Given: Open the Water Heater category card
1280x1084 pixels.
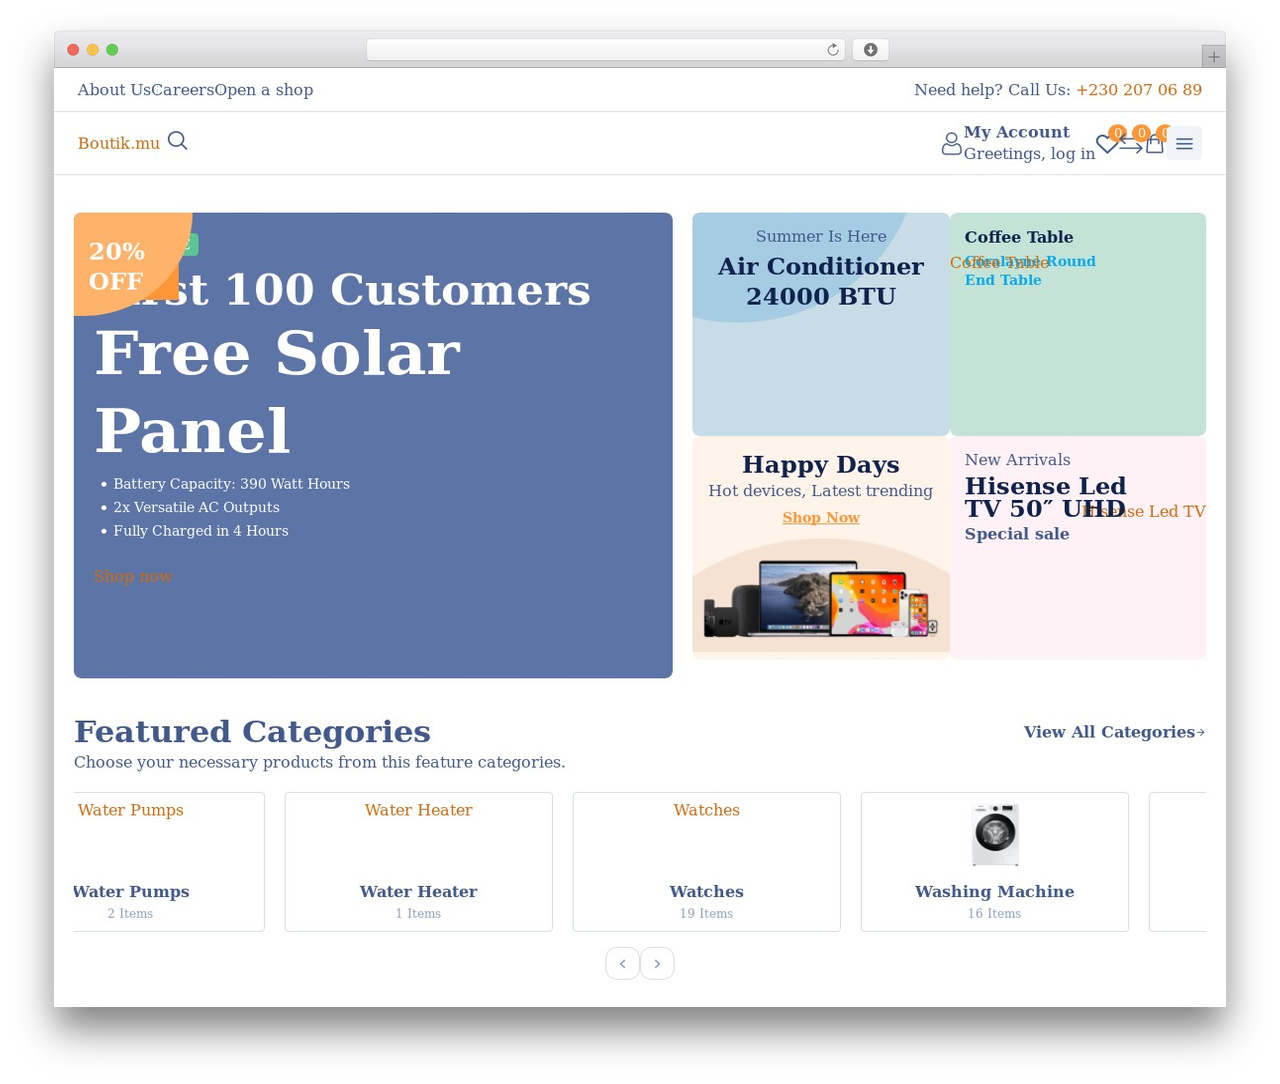Looking at the screenshot, I should tap(419, 862).
